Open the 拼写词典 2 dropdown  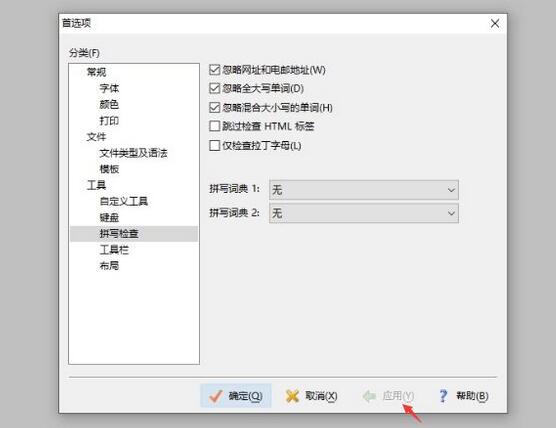coord(364,213)
